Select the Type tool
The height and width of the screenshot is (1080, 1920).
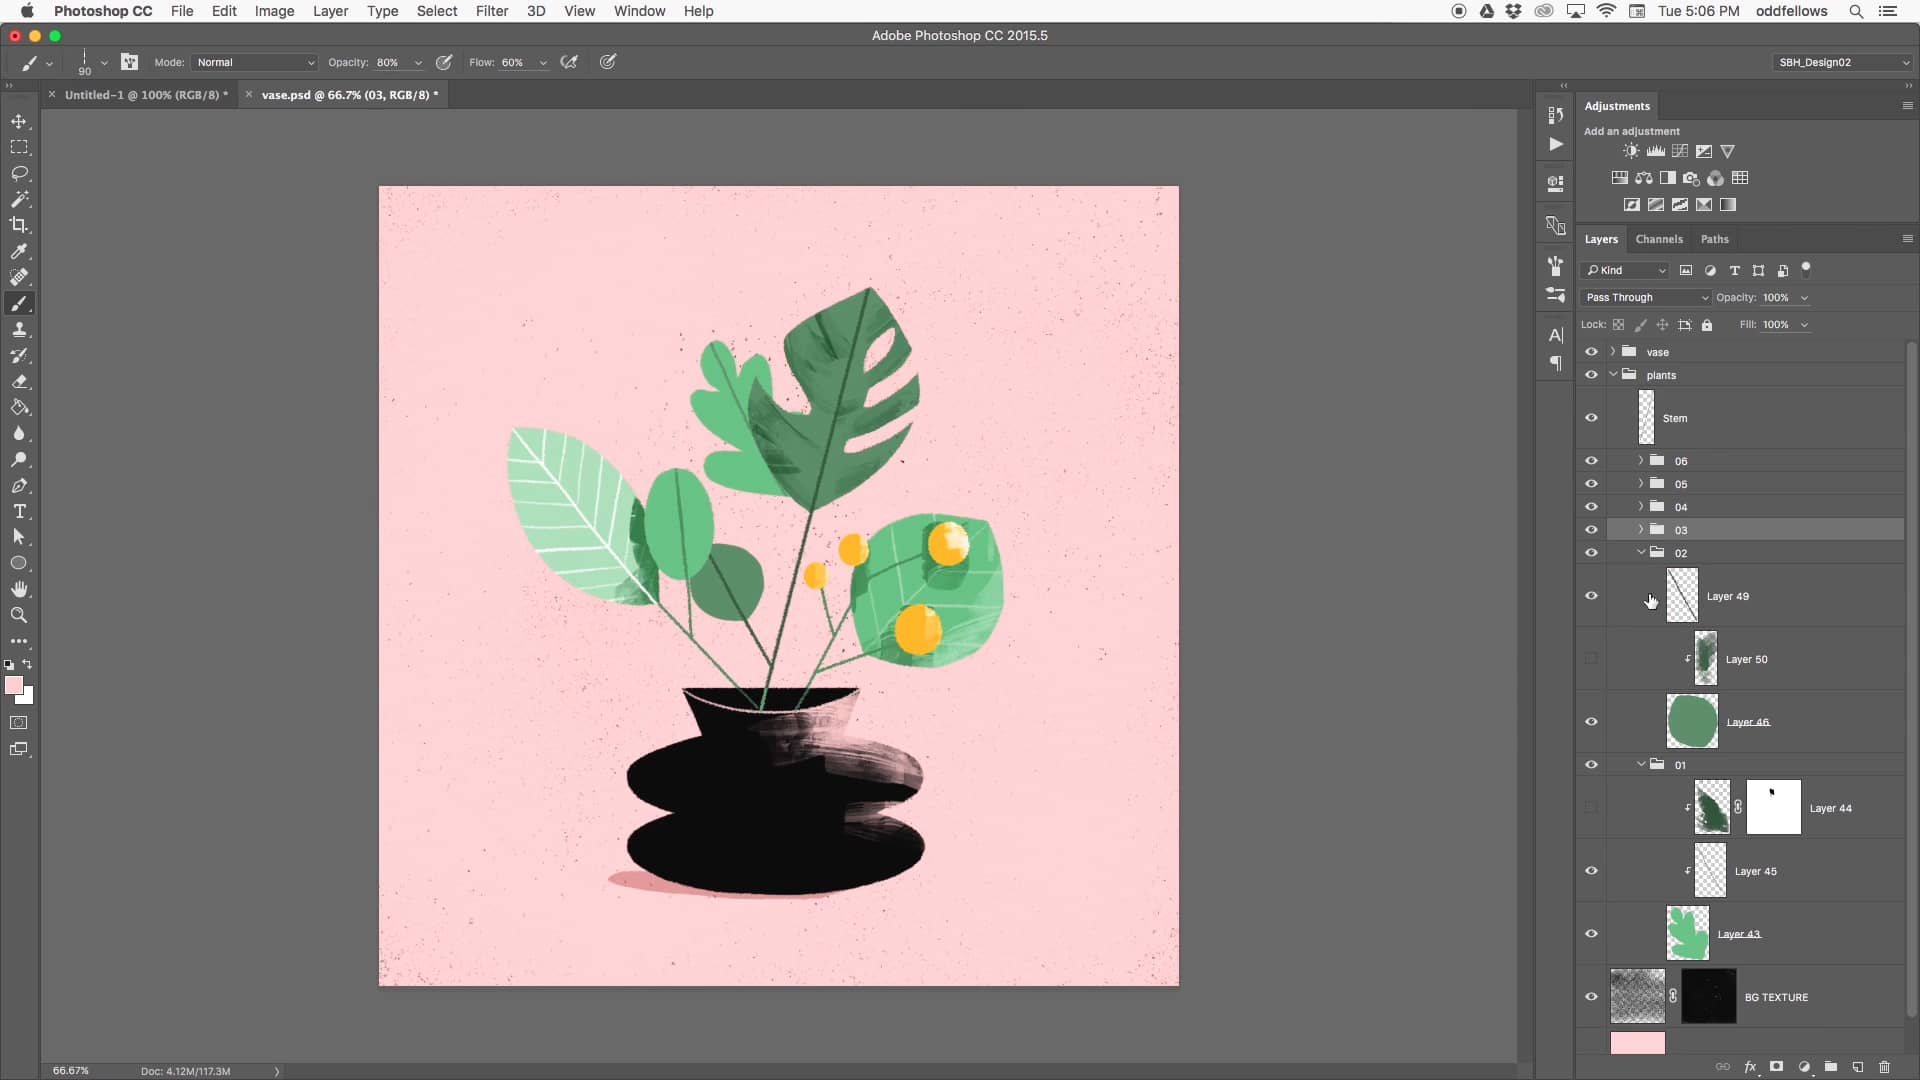tap(20, 511)
